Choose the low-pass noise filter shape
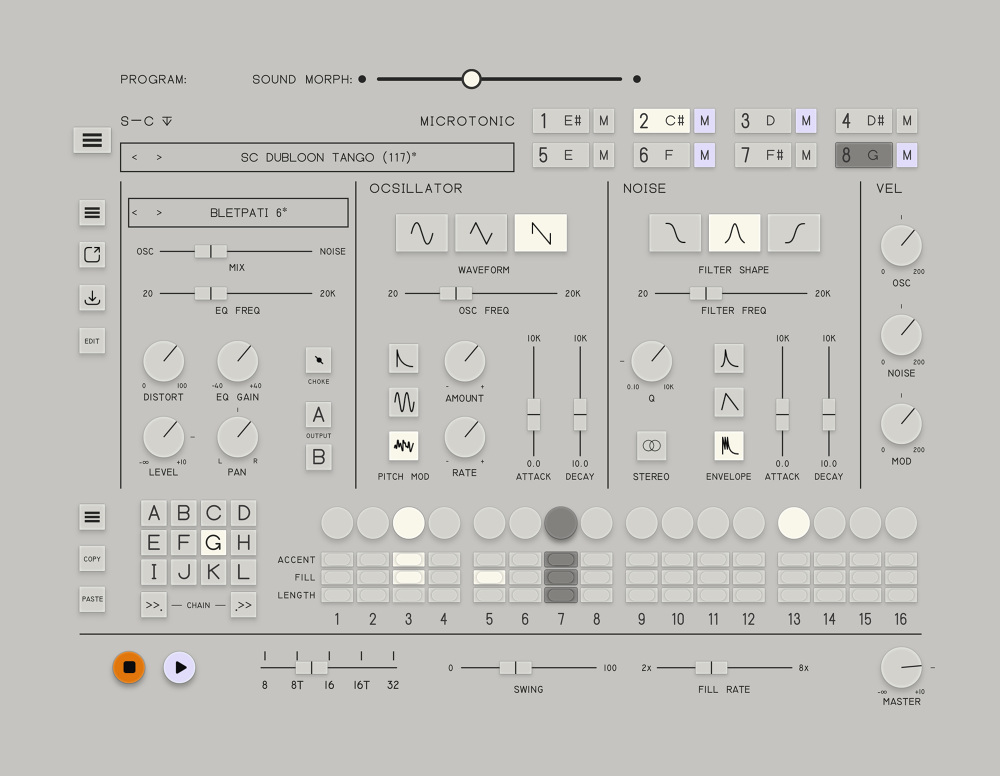Screen dimensions: 1000x776 coord(675,233)
